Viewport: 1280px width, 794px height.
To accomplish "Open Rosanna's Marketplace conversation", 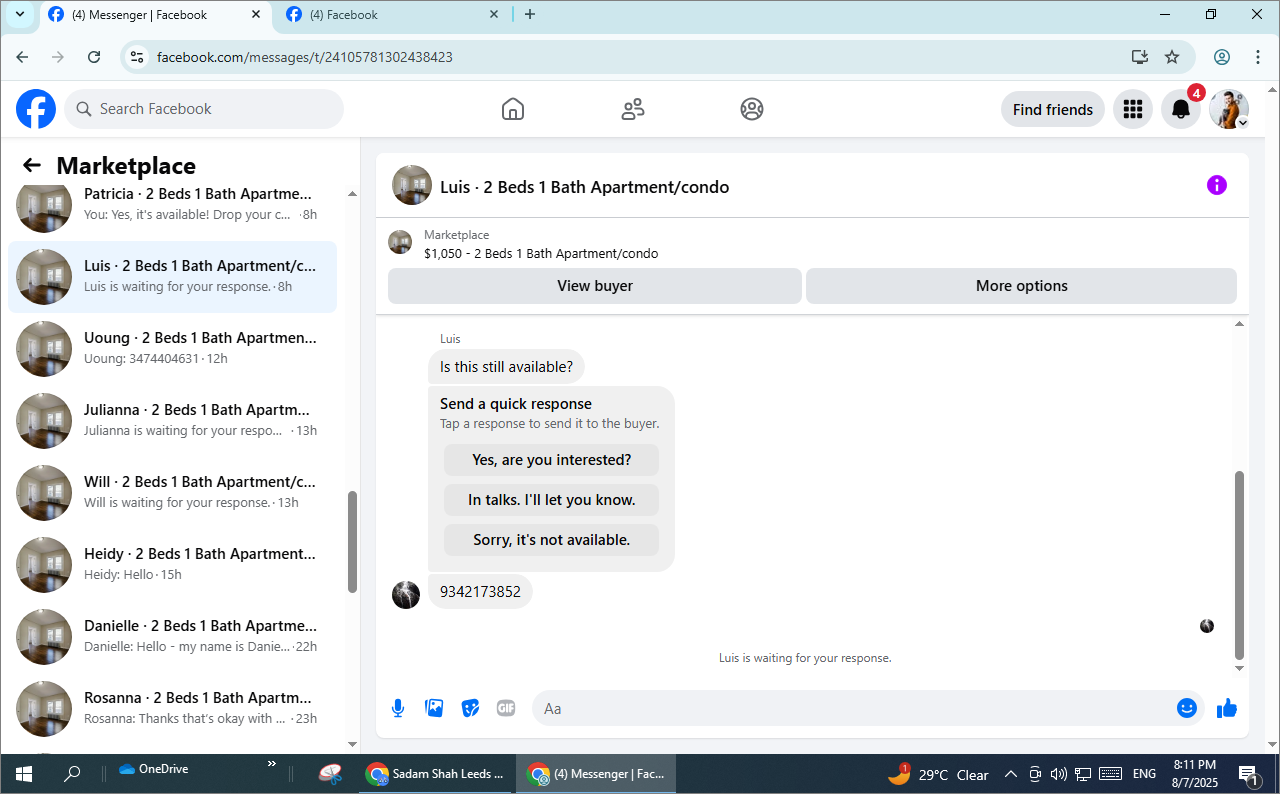I will (x=172, y=709).
